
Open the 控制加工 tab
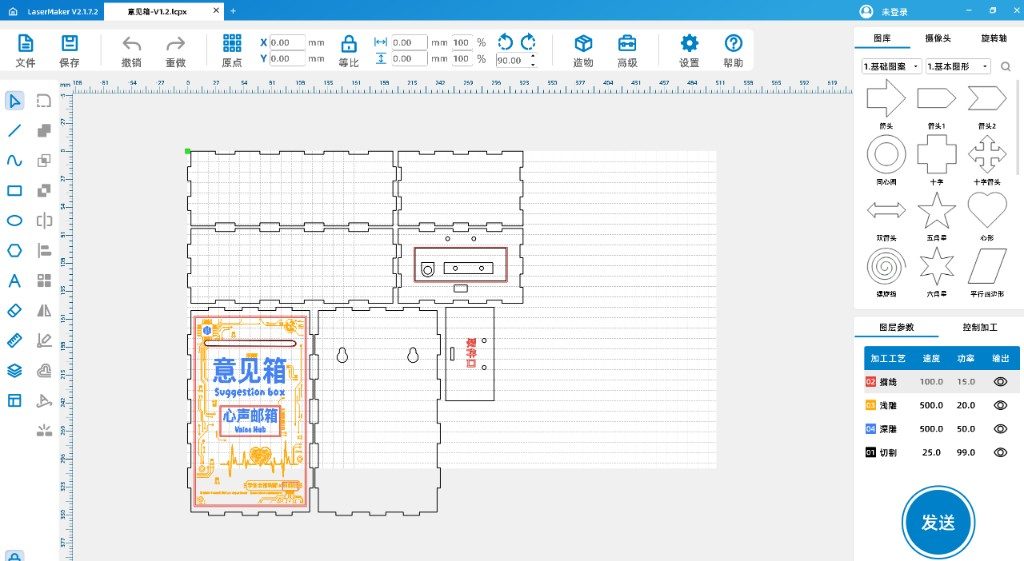coord(980,327)
